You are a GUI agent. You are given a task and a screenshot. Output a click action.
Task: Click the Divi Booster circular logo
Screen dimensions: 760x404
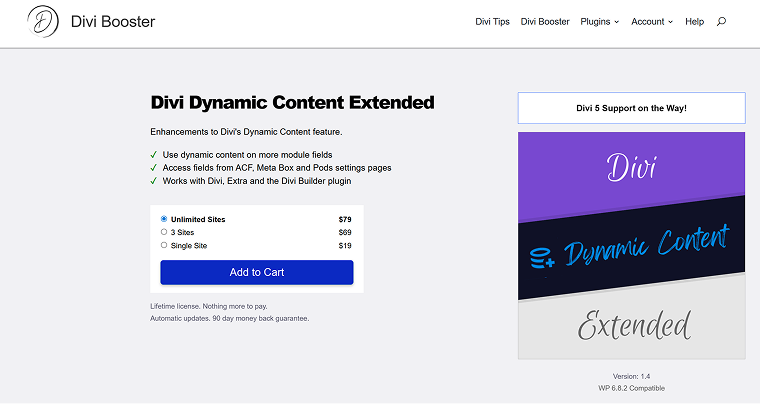(x=43, y=21)
